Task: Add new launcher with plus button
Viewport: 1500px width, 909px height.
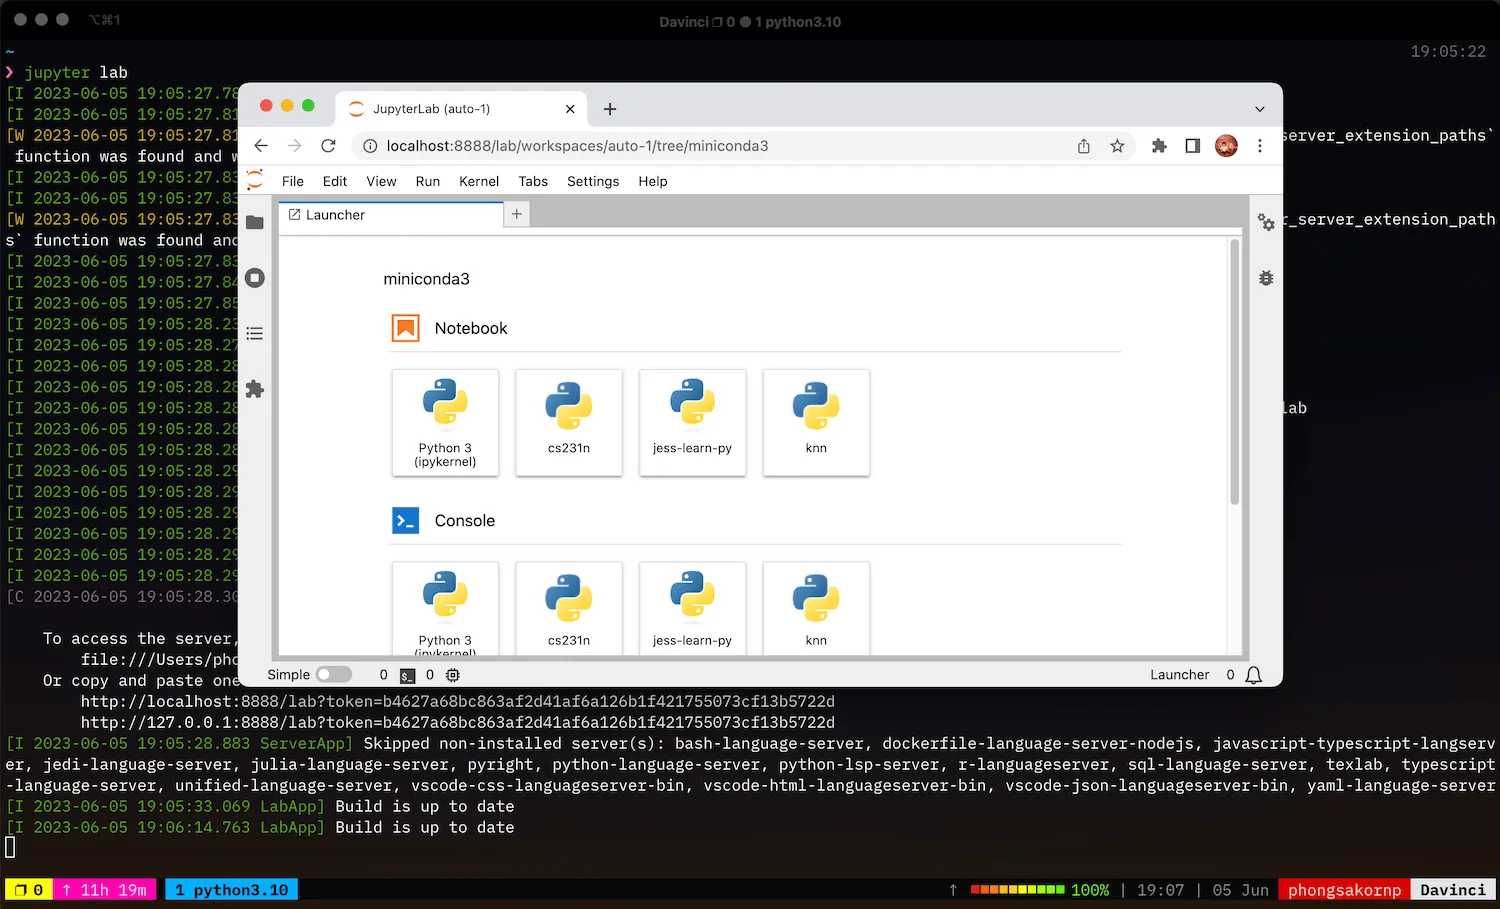Action: [516, 214]
